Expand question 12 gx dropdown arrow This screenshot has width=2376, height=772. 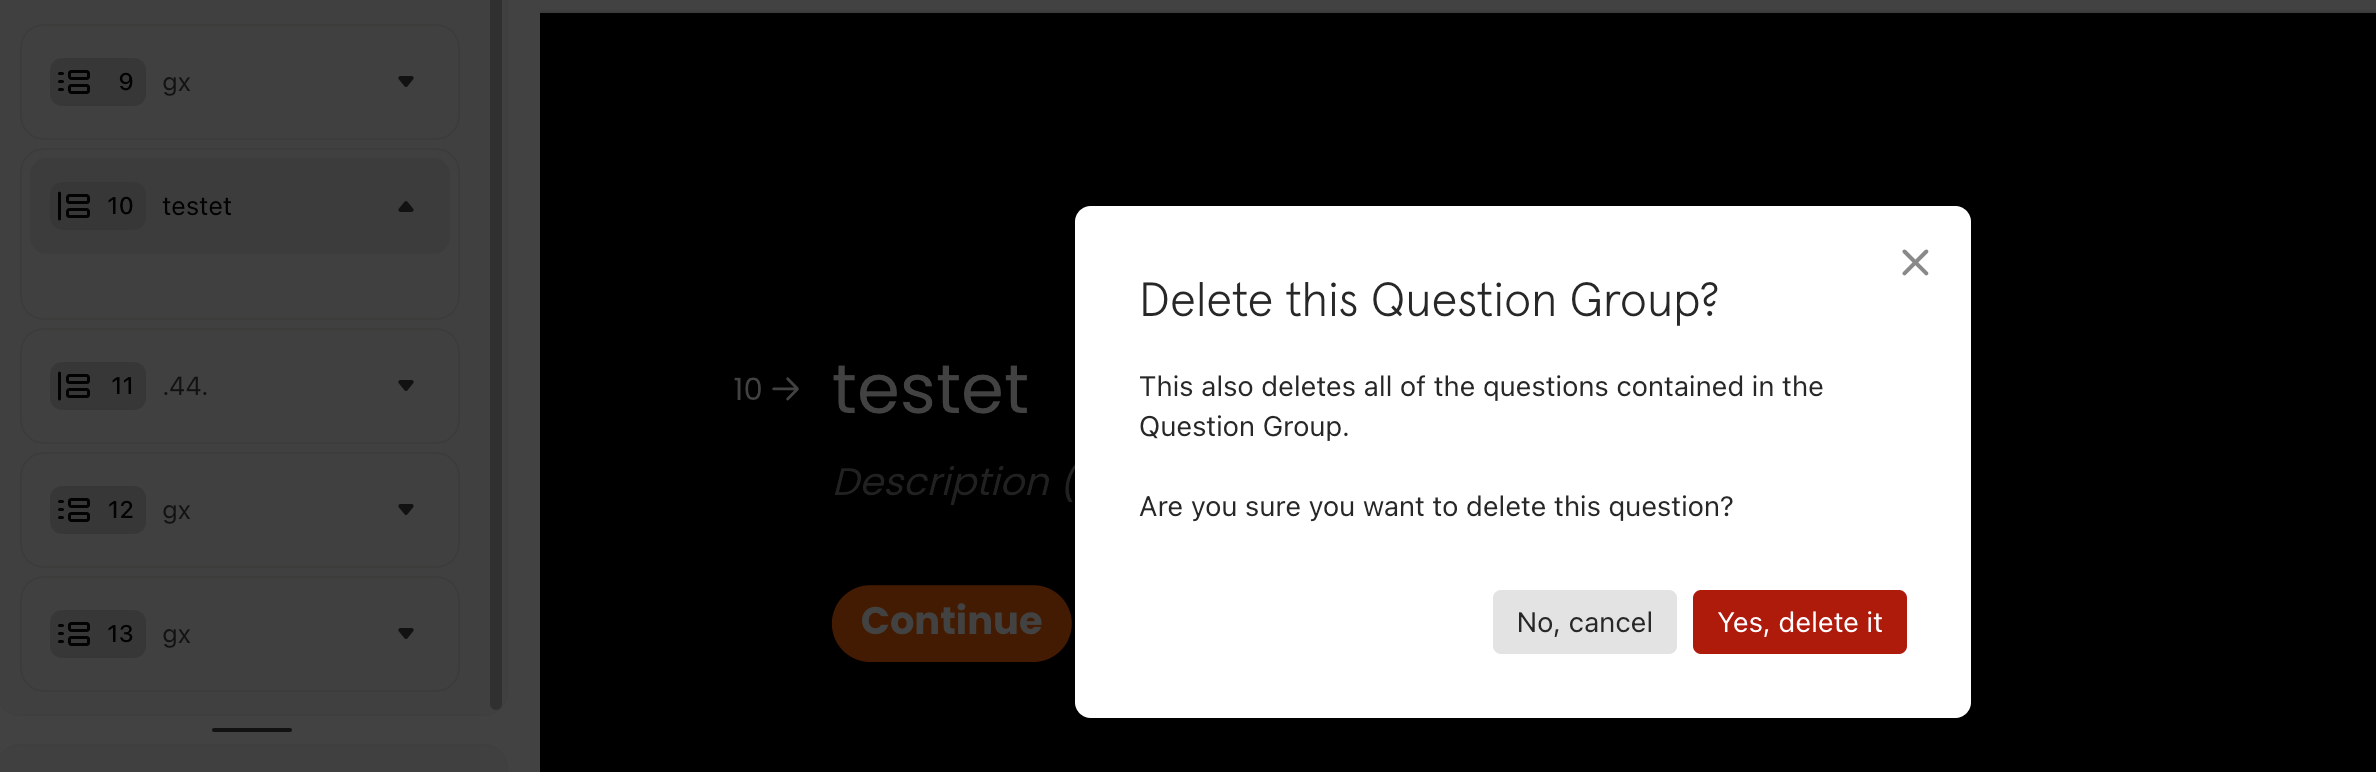coord(406,510)
